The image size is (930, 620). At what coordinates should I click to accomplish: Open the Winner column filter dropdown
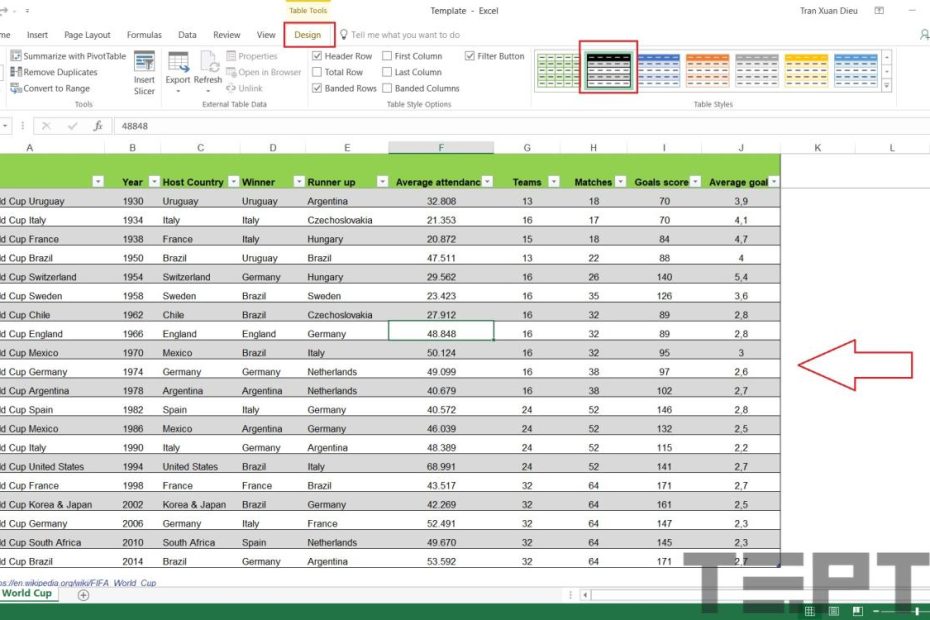coord(299,182)
